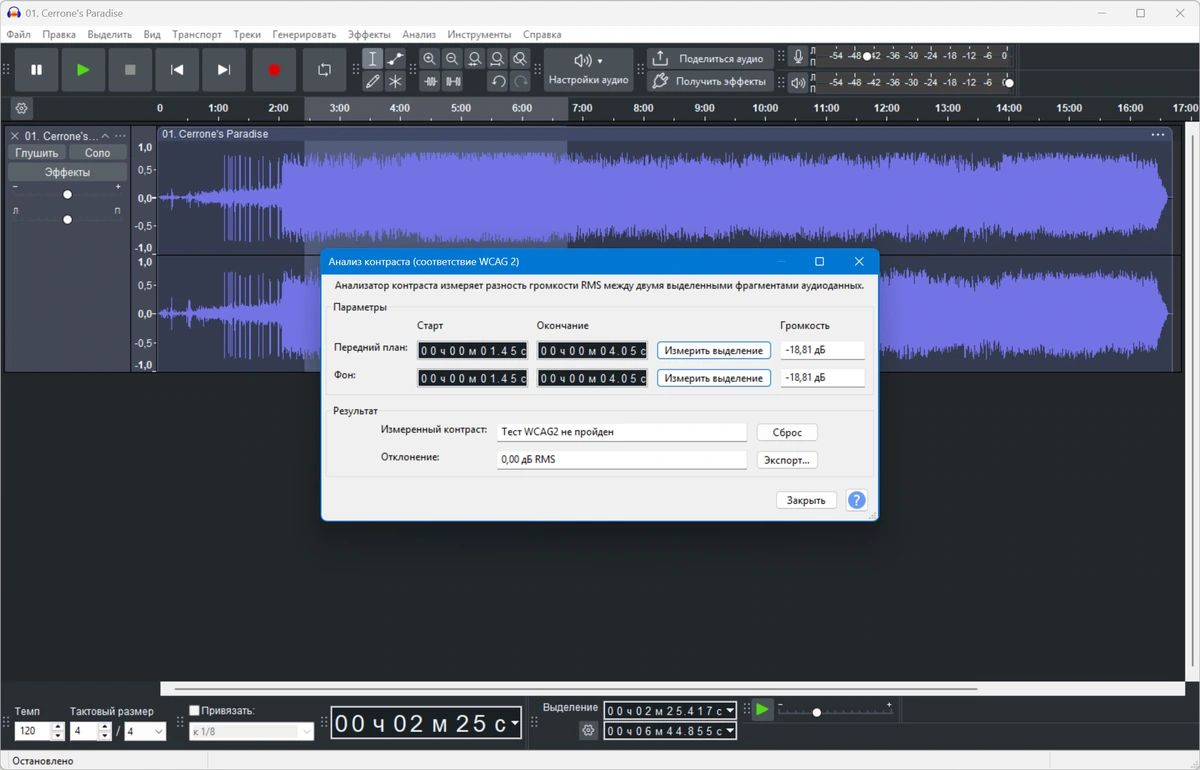1200x770 pixels.
Task: Fit selection to width zoom icon
Action: [475, 59]
